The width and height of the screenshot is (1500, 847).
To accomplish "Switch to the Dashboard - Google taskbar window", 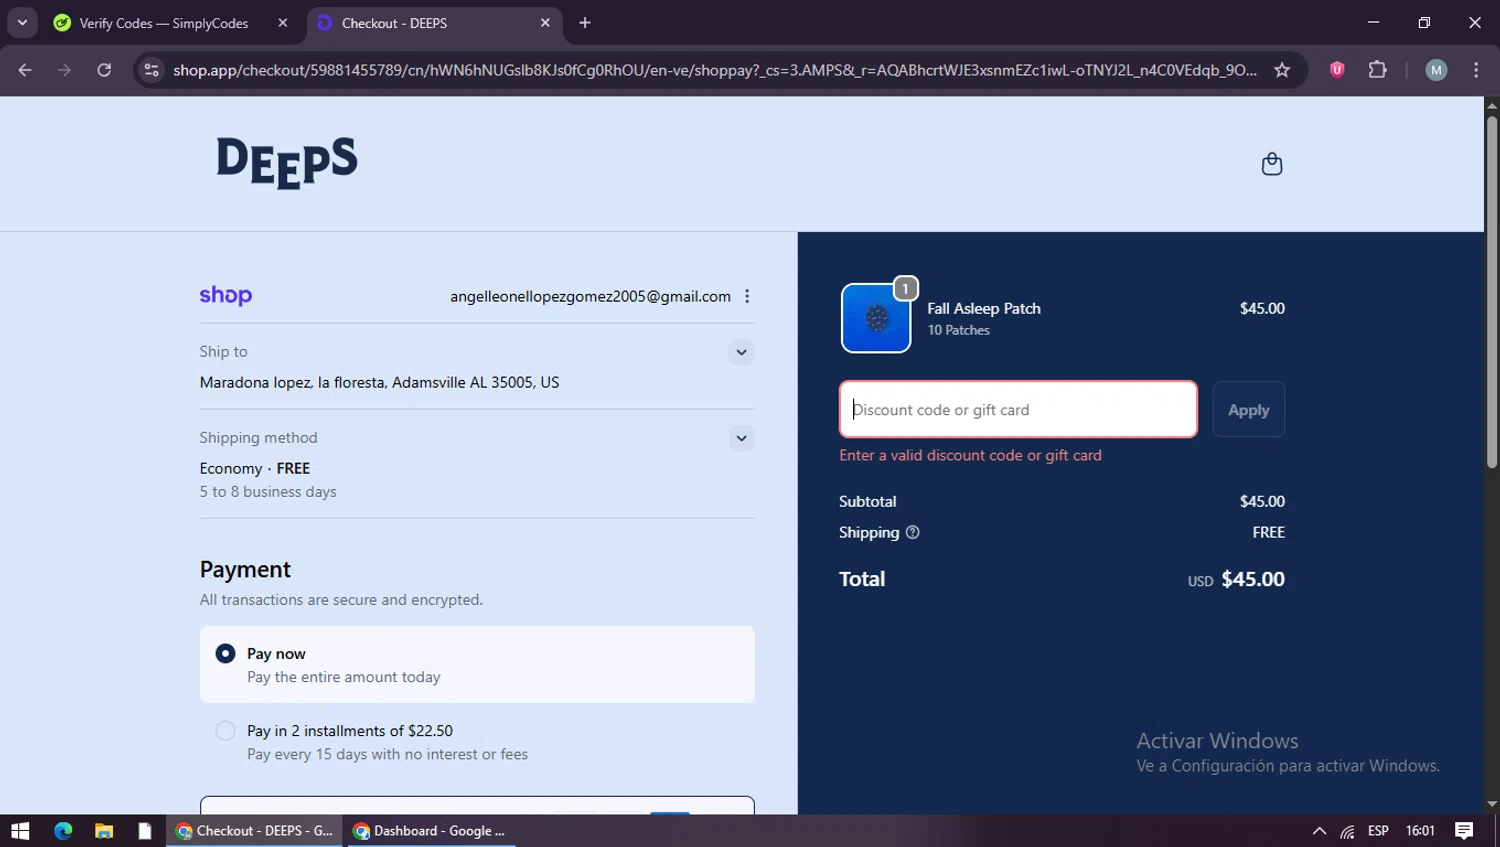I will [430, 831].
